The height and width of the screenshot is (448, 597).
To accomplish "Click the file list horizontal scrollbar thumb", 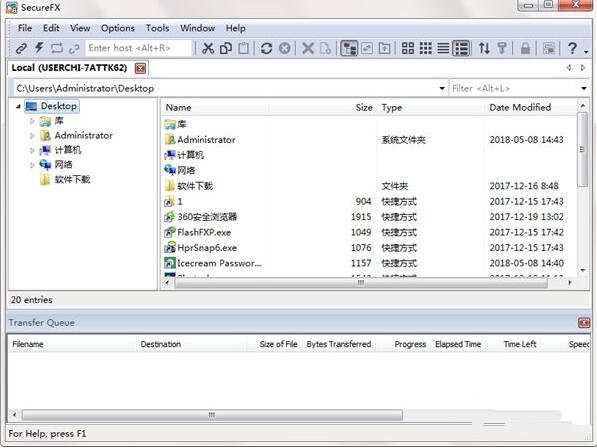I will (361, 283).
